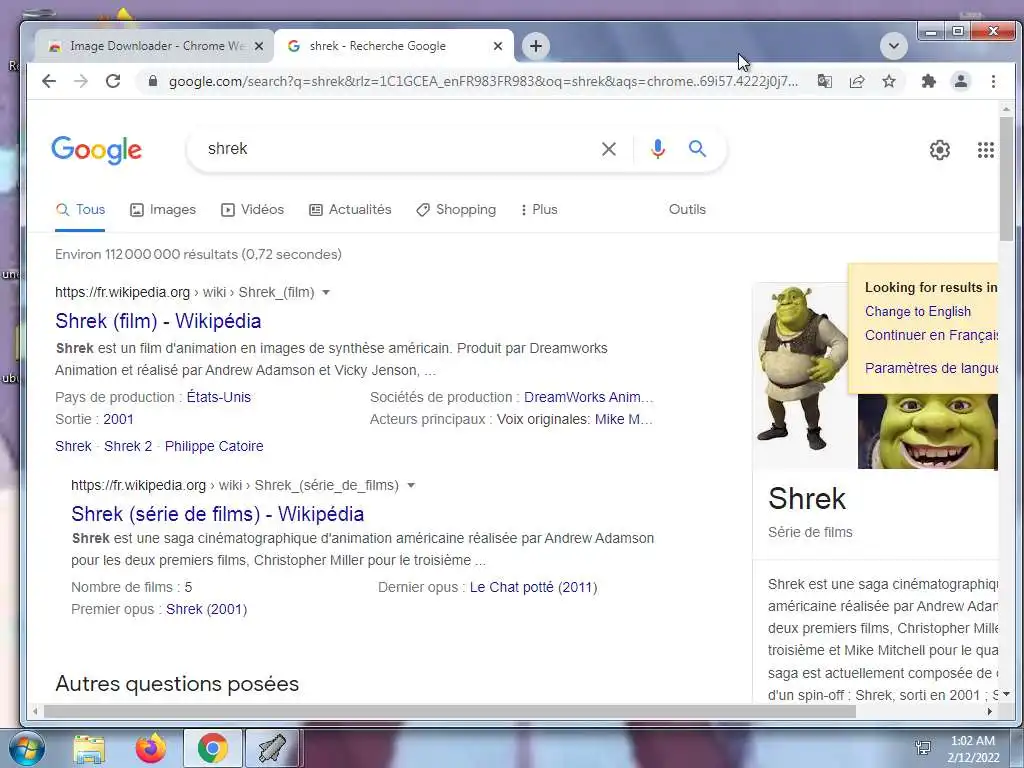Click the horizontal scrollbar at bottom
This screenshot has width=1024, height=768.
[449, 712]
